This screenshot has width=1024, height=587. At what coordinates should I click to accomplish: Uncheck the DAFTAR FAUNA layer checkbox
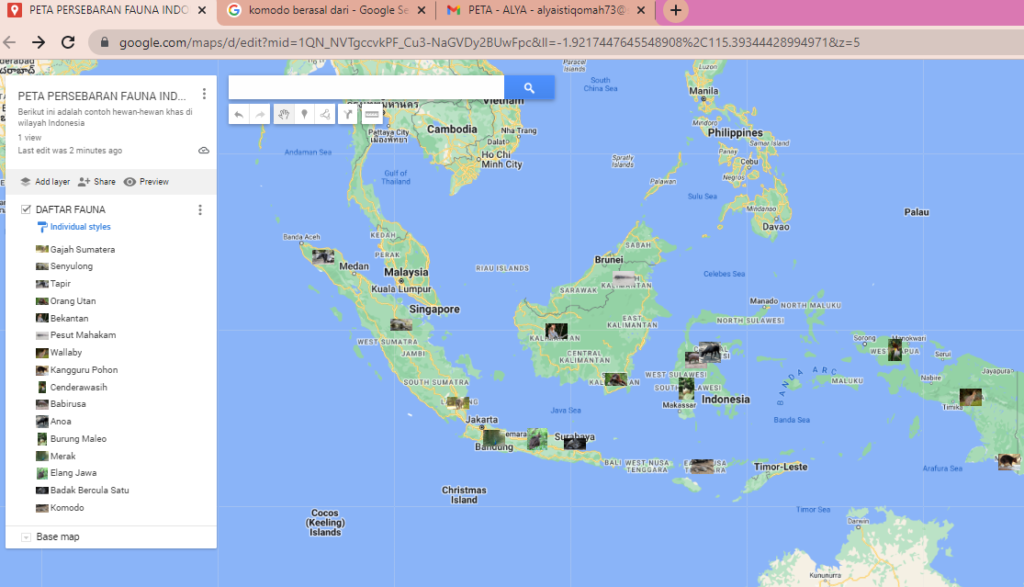coord(26,210)
